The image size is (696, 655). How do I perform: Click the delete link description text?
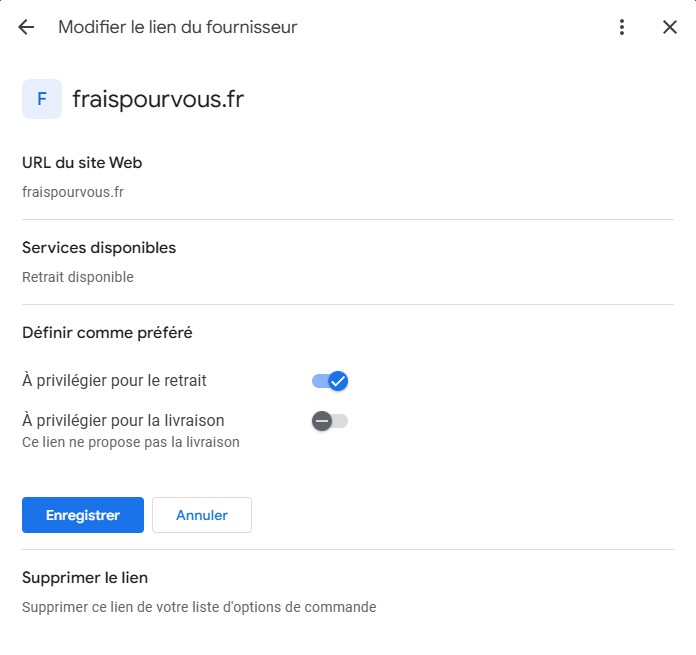pyautogui.click(x=199, y=607)
